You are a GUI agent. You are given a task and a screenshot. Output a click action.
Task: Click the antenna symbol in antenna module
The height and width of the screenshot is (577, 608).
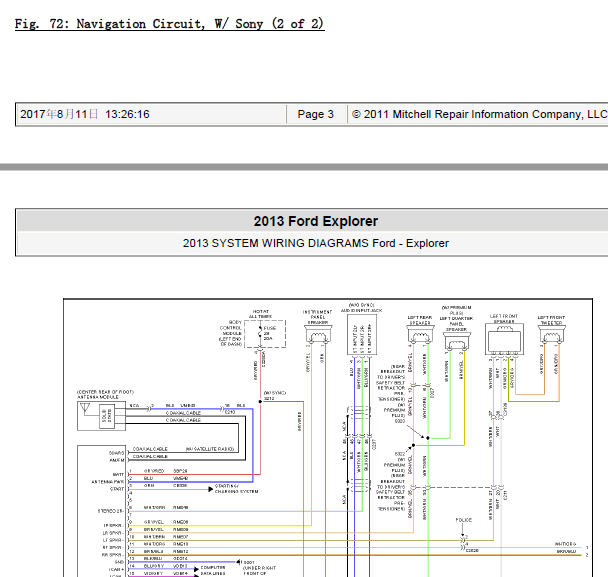pyautogui.click(x=85, y=408)
